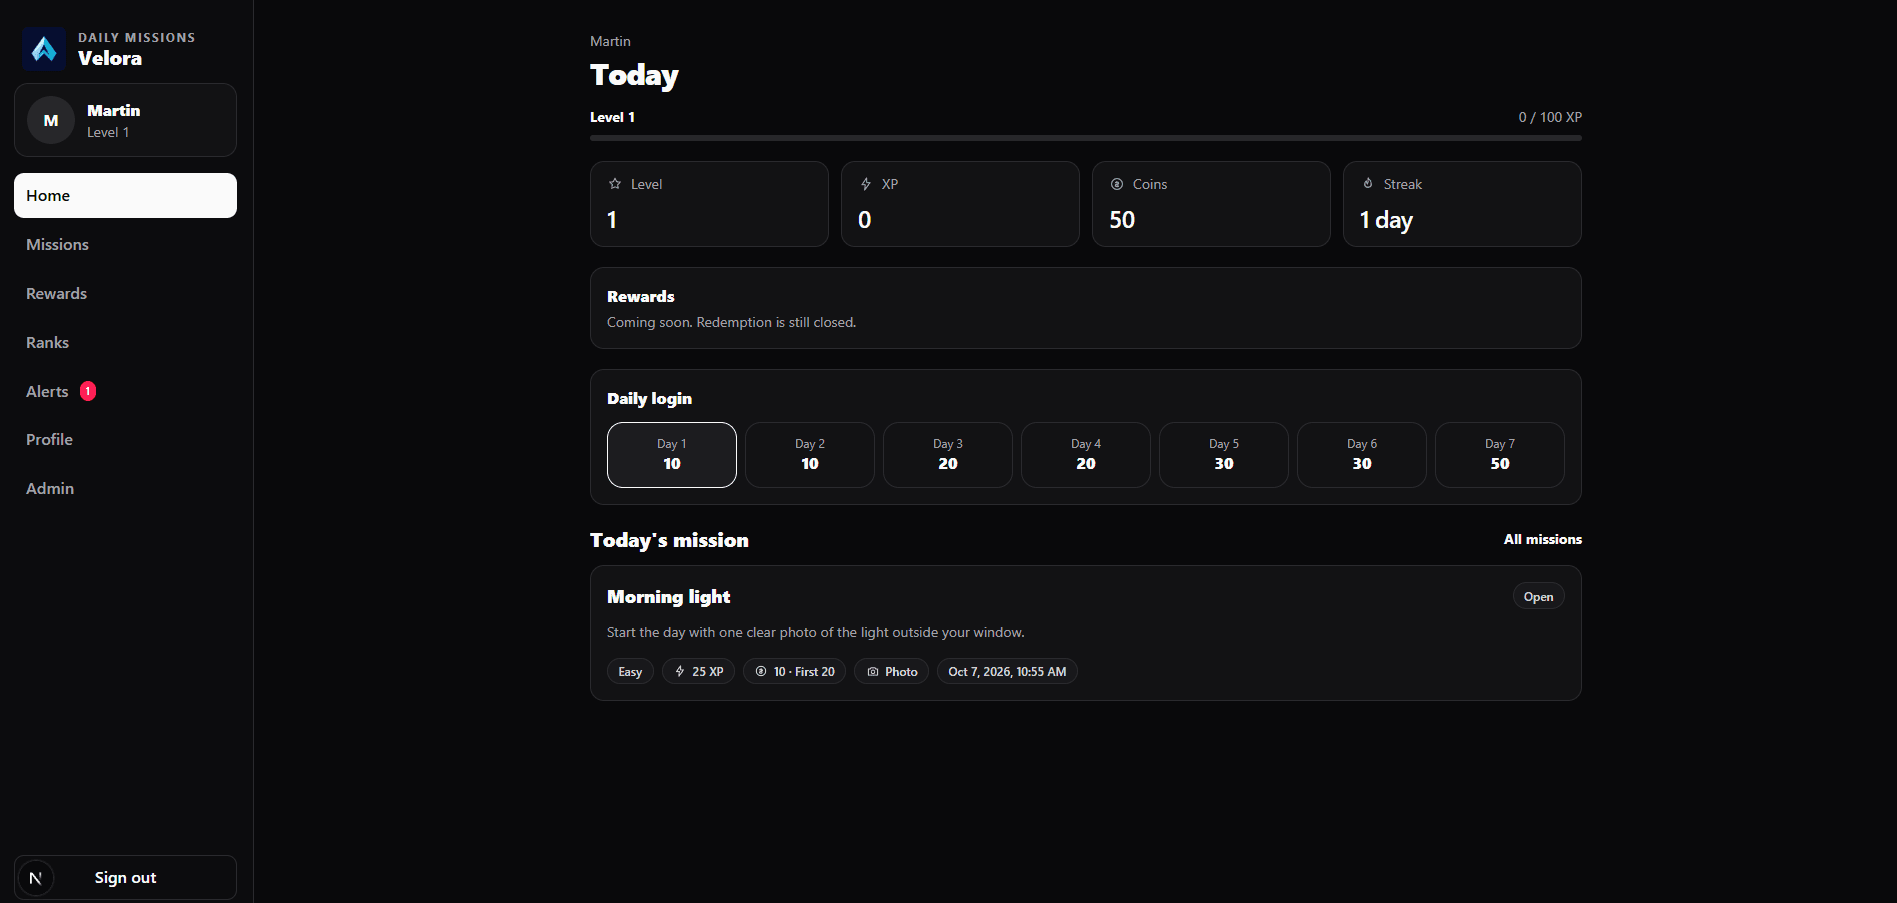Click the Velora logo icon
The width and height of the screenshot is (1897, 903).
[x=44, y=49]
